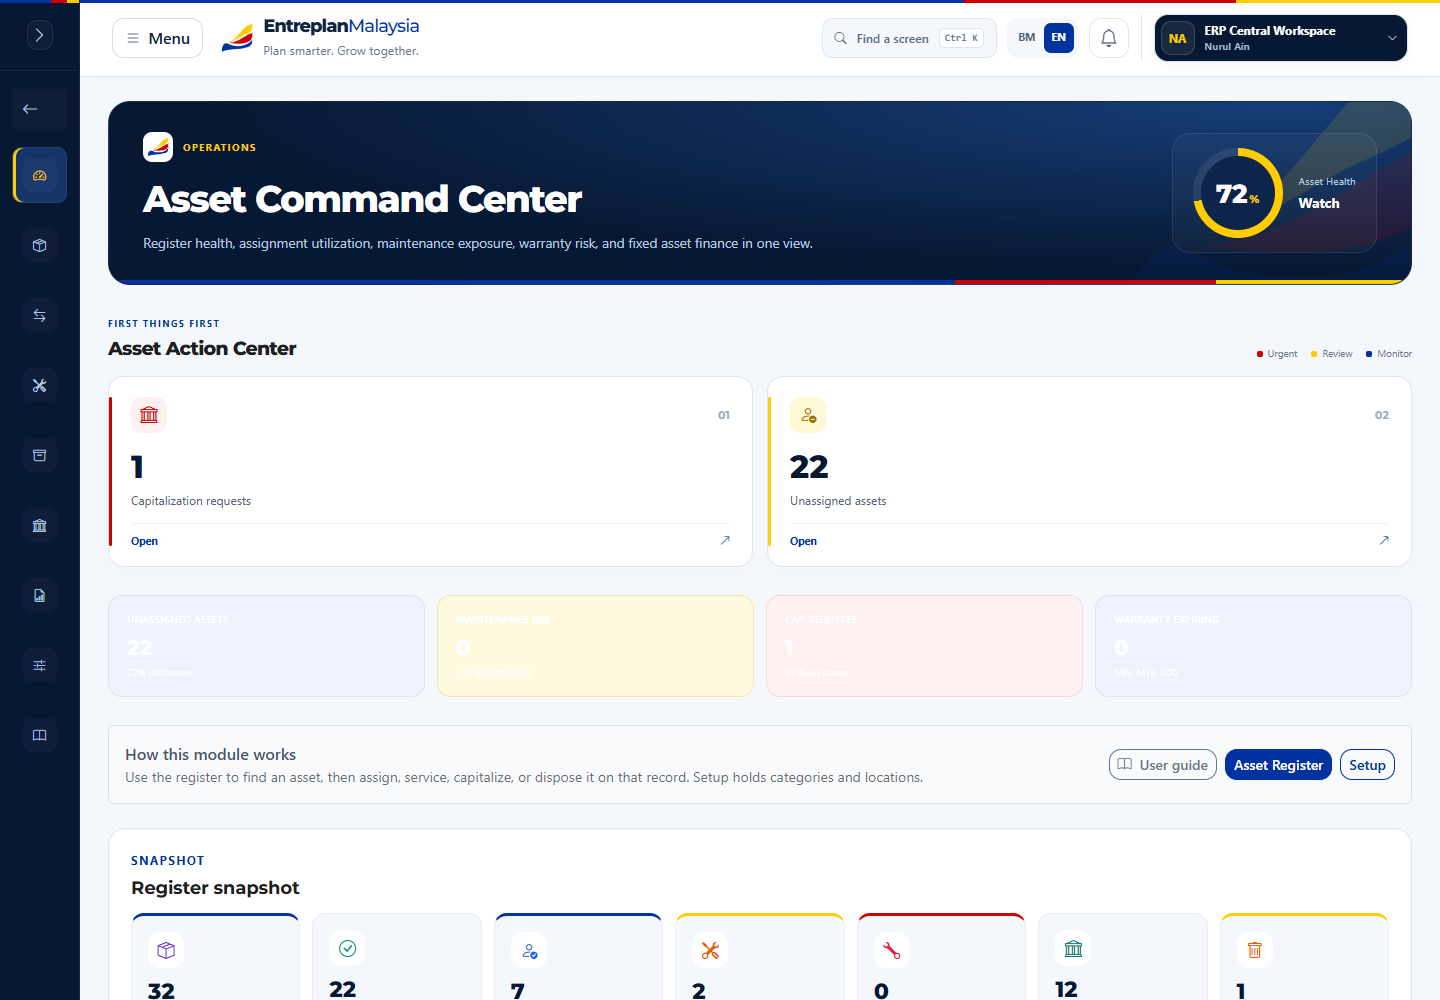Viewport: 1440px width, 1000px height.
Task: Expand the sidebar with the chevron arrow
Action: pos(39,35)
